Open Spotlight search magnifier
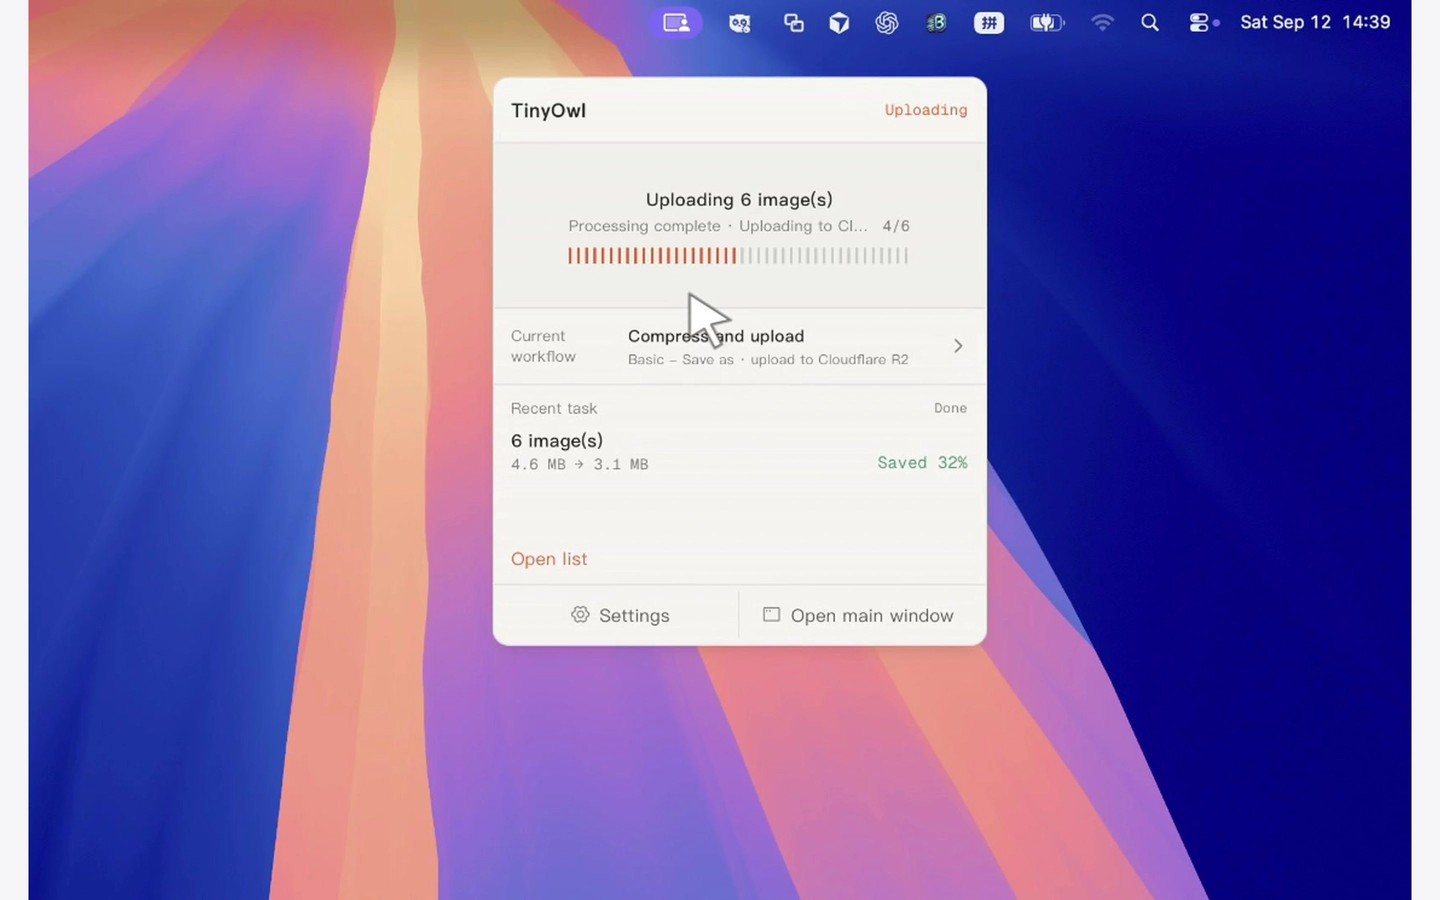The height and width of the screenshot is (900, 1440). 1150,23
